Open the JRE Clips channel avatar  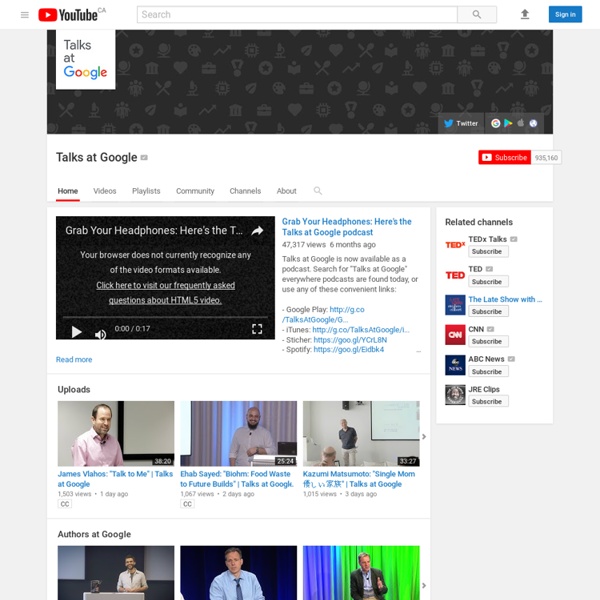point(455,395)
